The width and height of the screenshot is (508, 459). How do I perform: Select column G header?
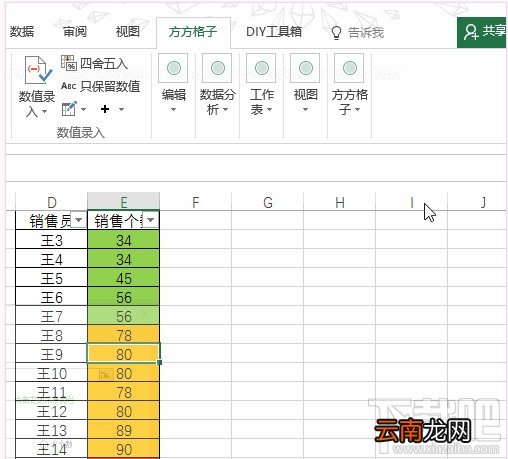pos(268,202)
